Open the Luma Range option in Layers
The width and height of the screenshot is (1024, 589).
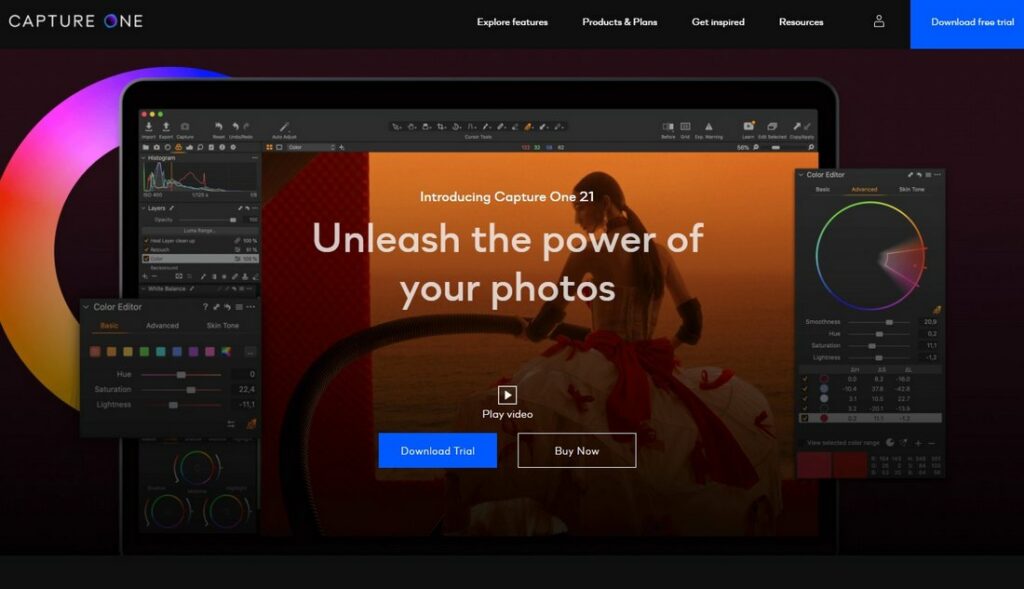coord(199,231)
